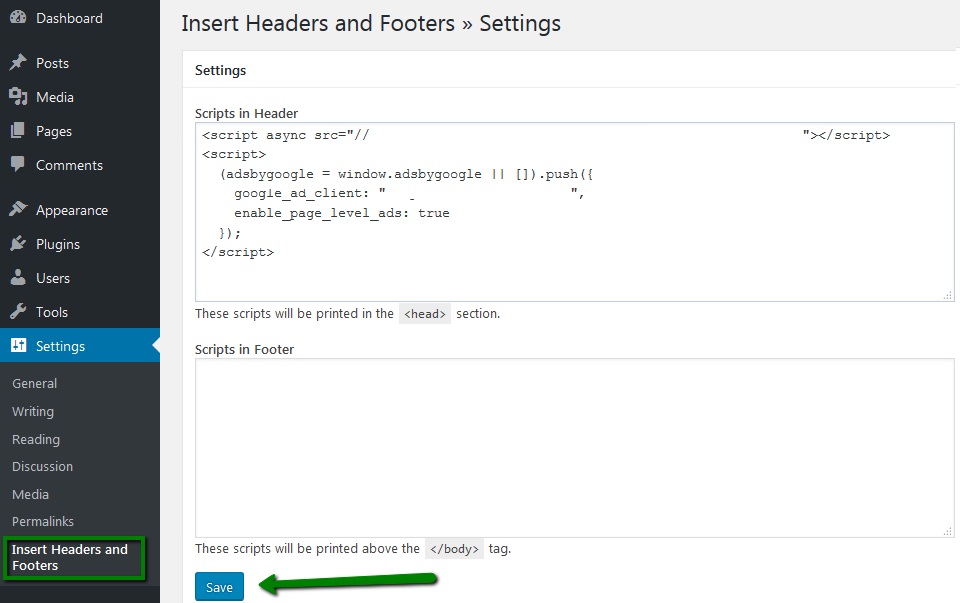Viewport: 960px width, 603px height.
Task: Click the Comments speech bubble icon
Action: 18,164
